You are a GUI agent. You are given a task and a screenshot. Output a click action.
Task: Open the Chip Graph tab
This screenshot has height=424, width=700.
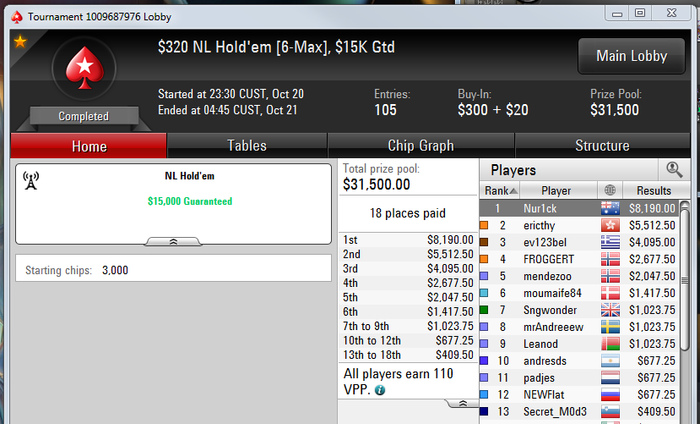(x=421, y=145)
